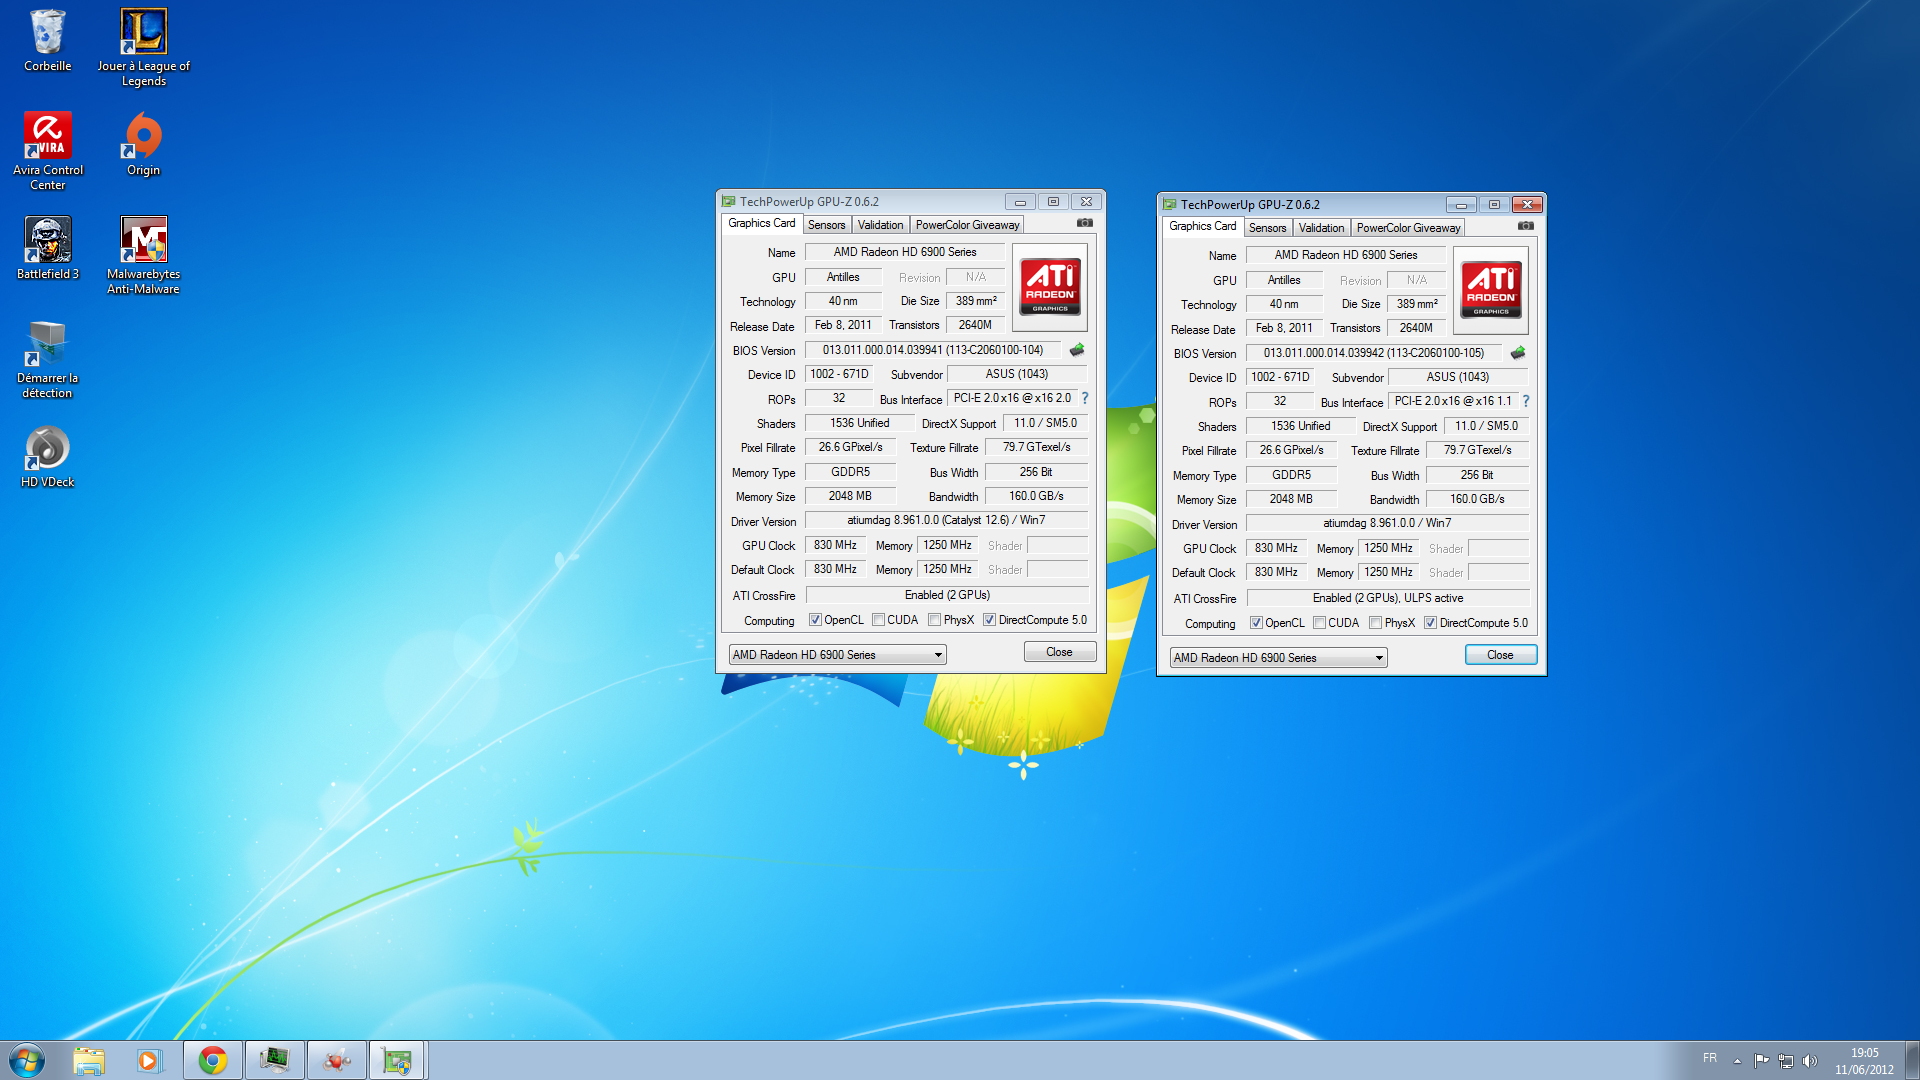The width and height of the screenshot is (1920, 1080).
Task: Click the GPU-Z title bar icon of left window
Action: [x=729, y=201]
